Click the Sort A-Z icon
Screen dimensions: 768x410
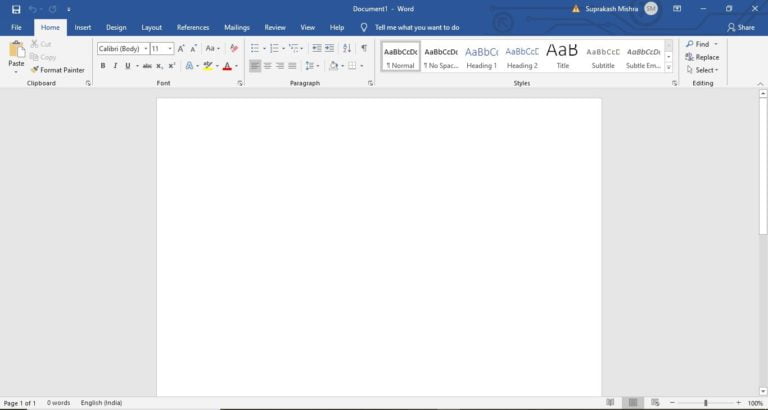coord(347,48)
